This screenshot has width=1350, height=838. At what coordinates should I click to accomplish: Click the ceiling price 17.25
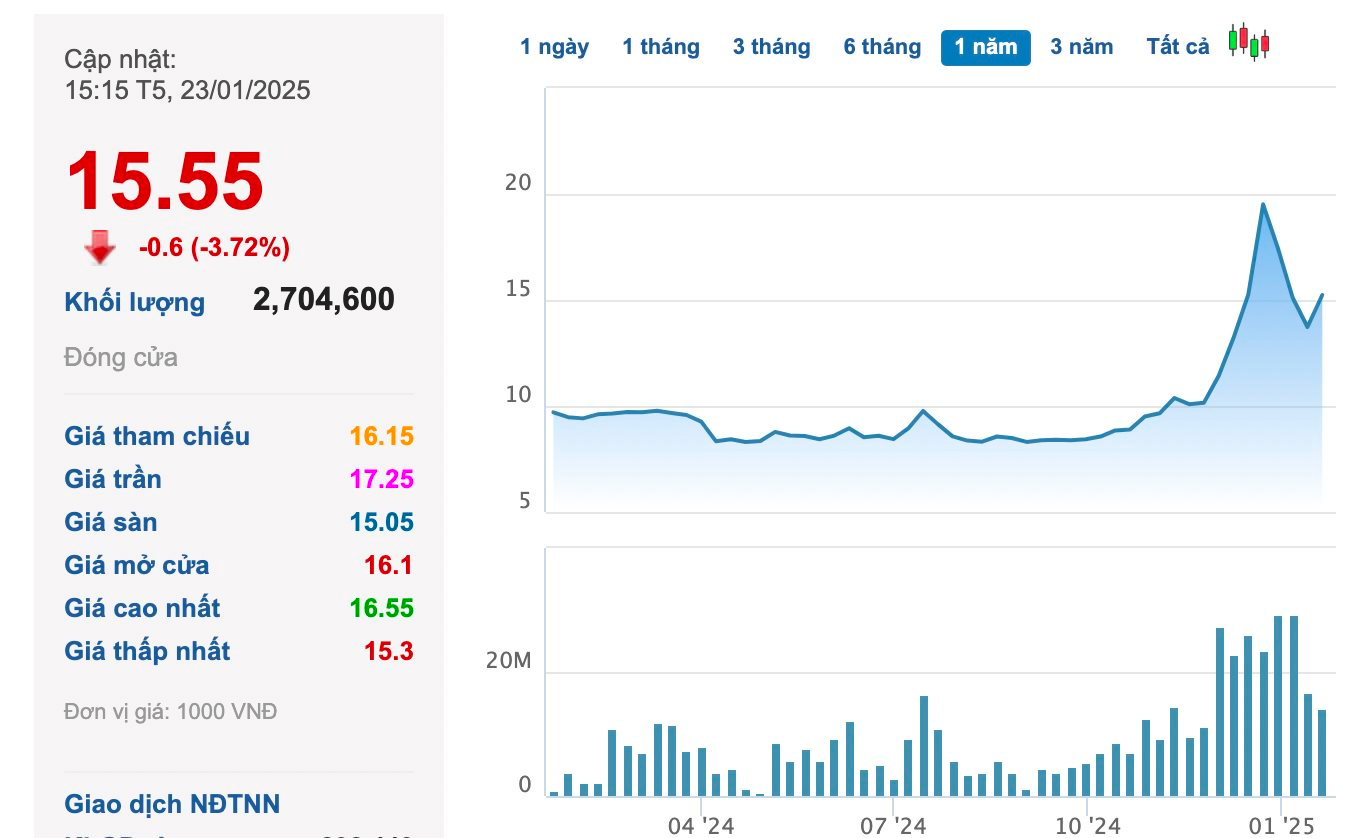(x=381, y=479)
